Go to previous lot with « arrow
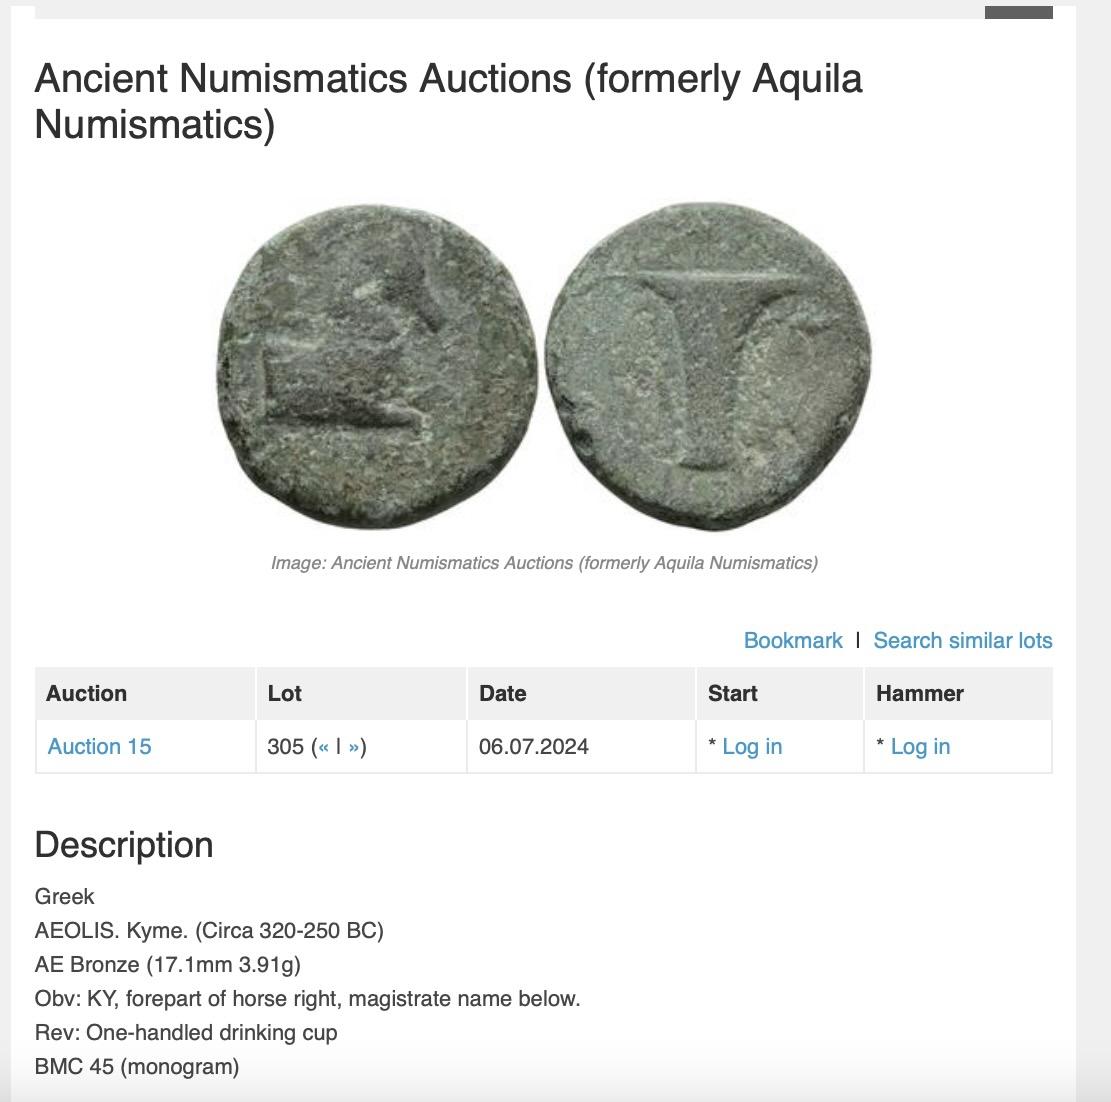 323,747
